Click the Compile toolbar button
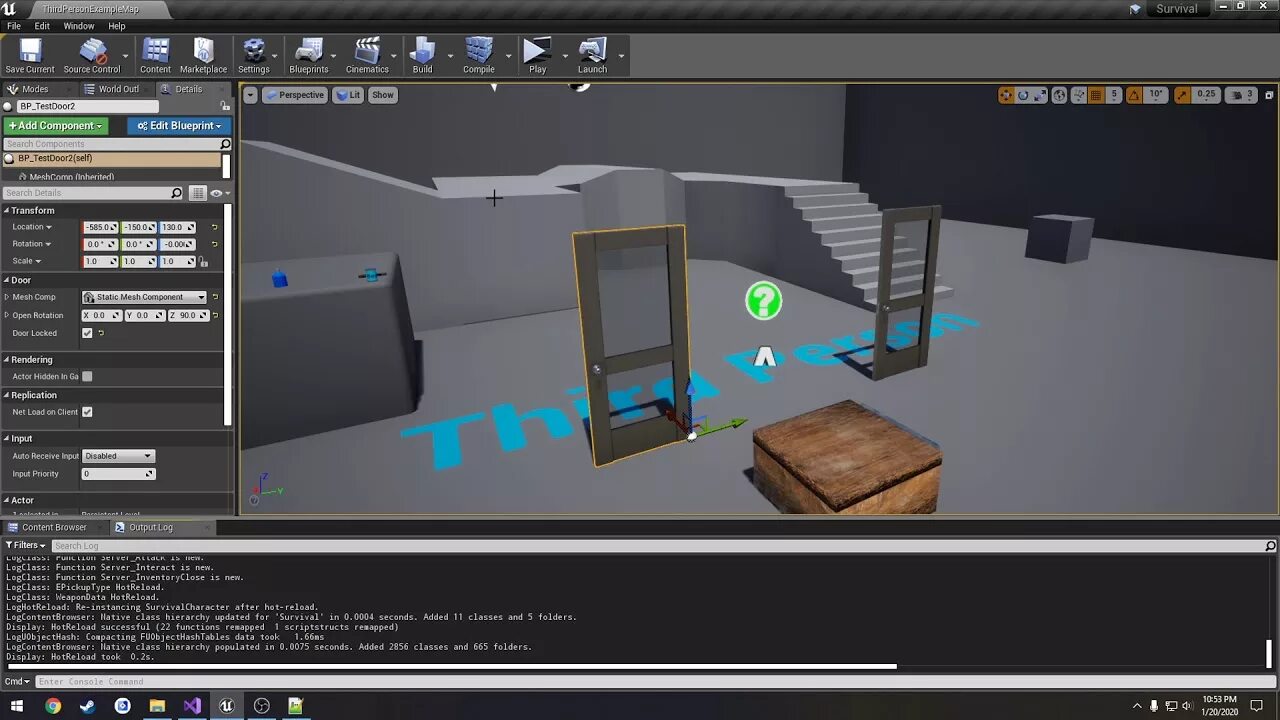This screenshot has height=720, width=1280. tap(479, 56)
